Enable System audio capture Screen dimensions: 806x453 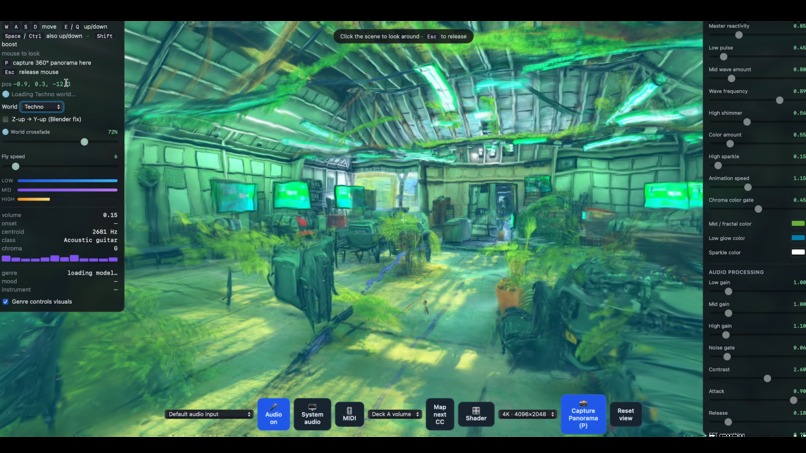click(x=312, y=414)
